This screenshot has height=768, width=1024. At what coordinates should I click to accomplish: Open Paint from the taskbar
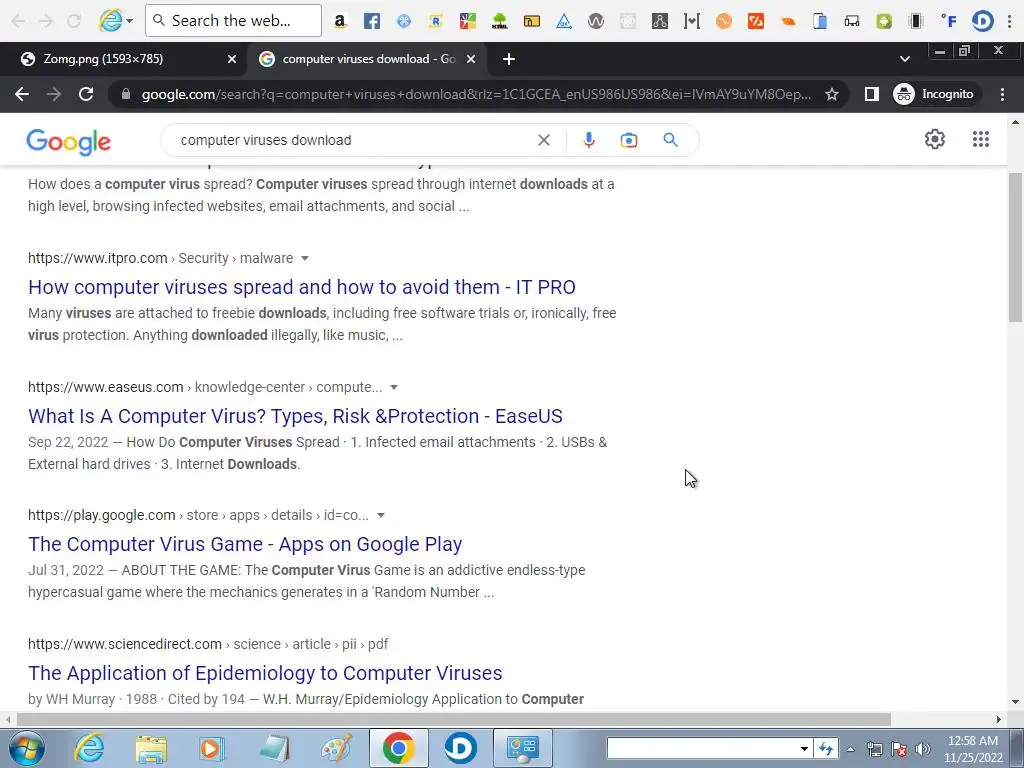337,748
